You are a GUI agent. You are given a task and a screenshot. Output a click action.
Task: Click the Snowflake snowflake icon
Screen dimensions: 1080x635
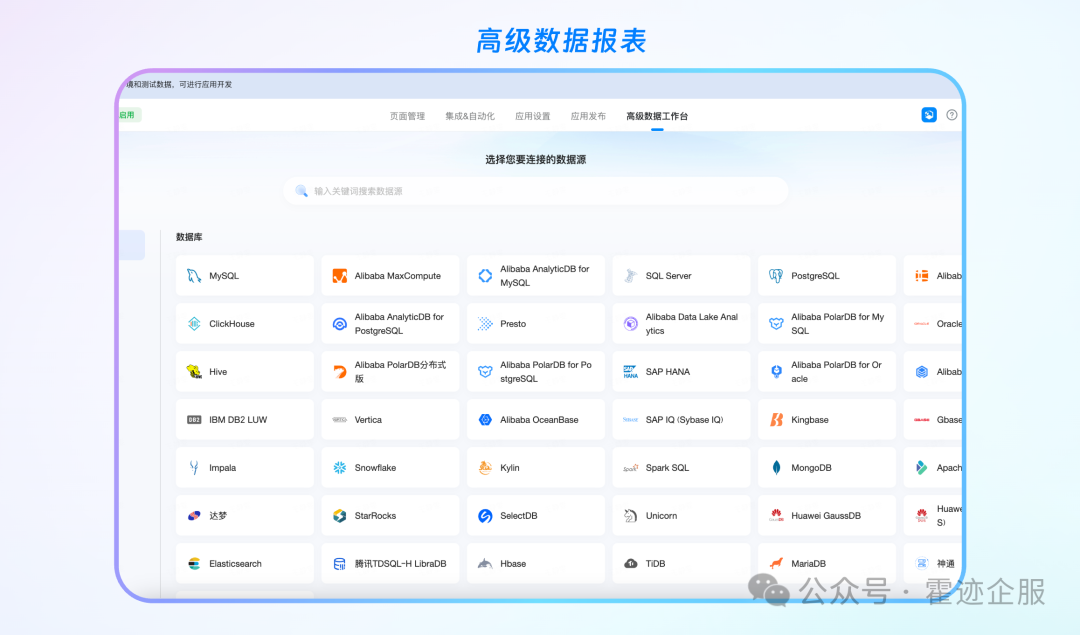(x=340, y=468)
